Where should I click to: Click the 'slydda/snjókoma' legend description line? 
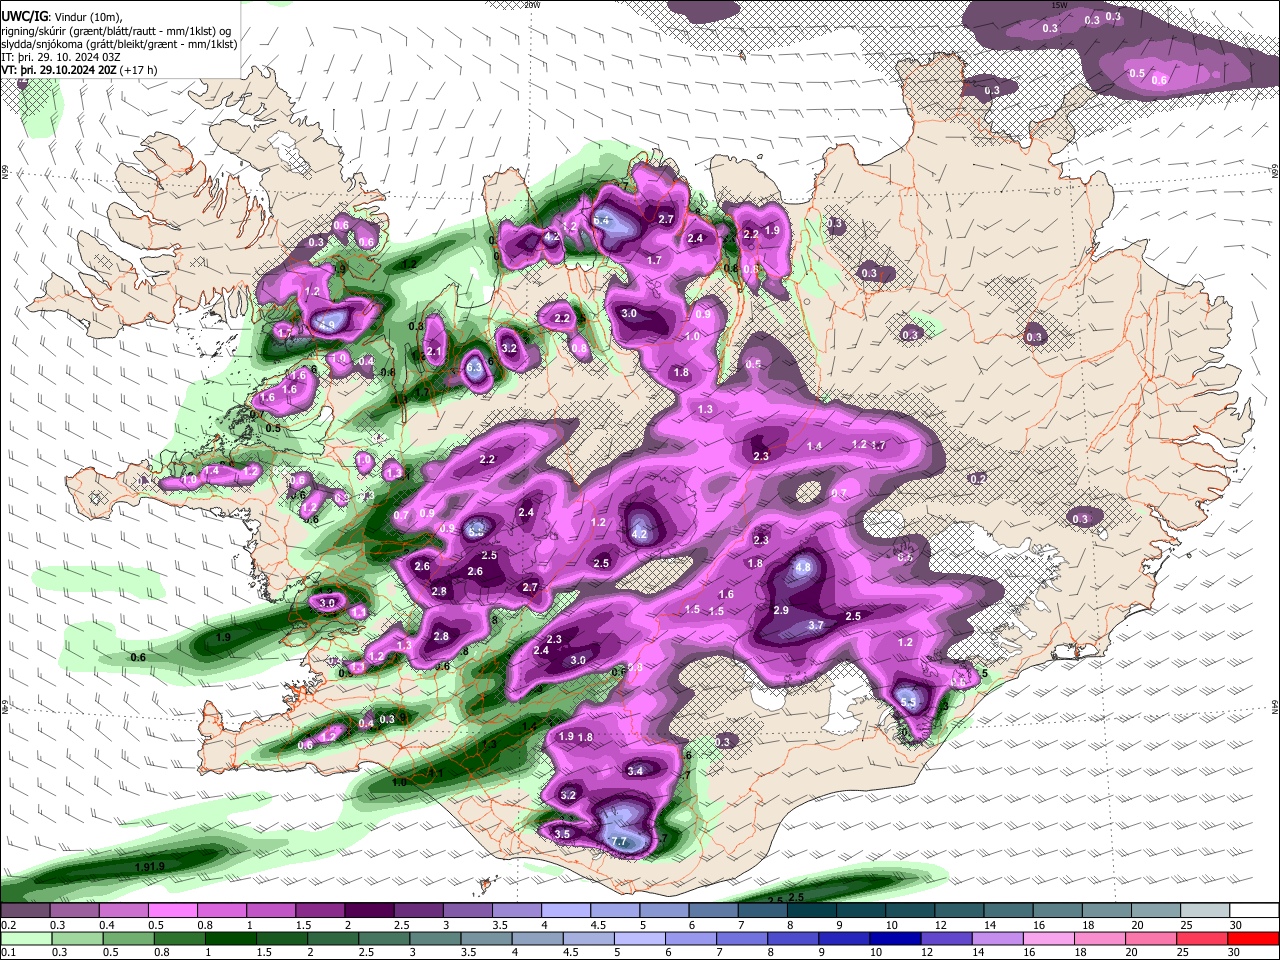pyautogui.click(x=119, y=44)
